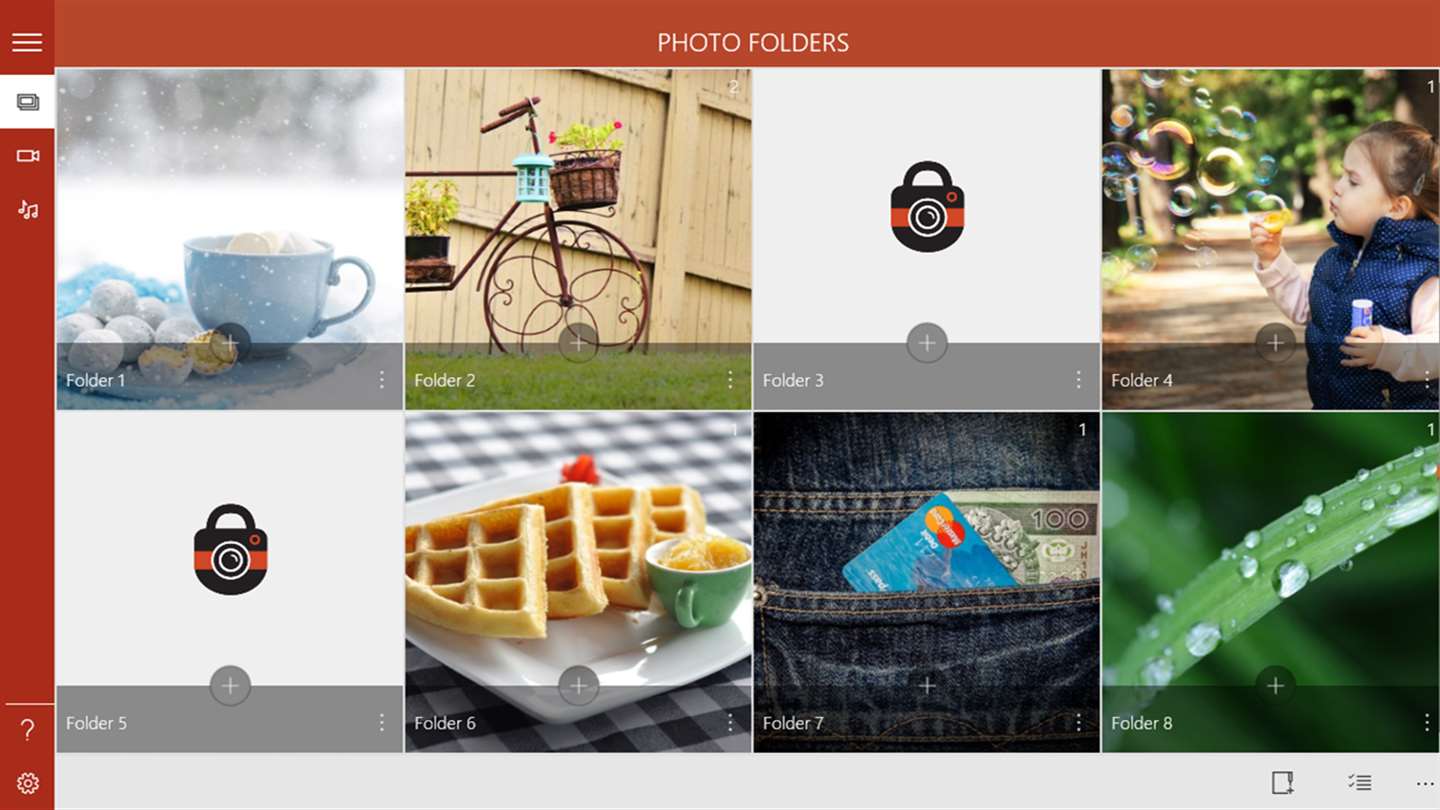Open Folder 4 bubbles thumbnail

[x=1271, y=206]
